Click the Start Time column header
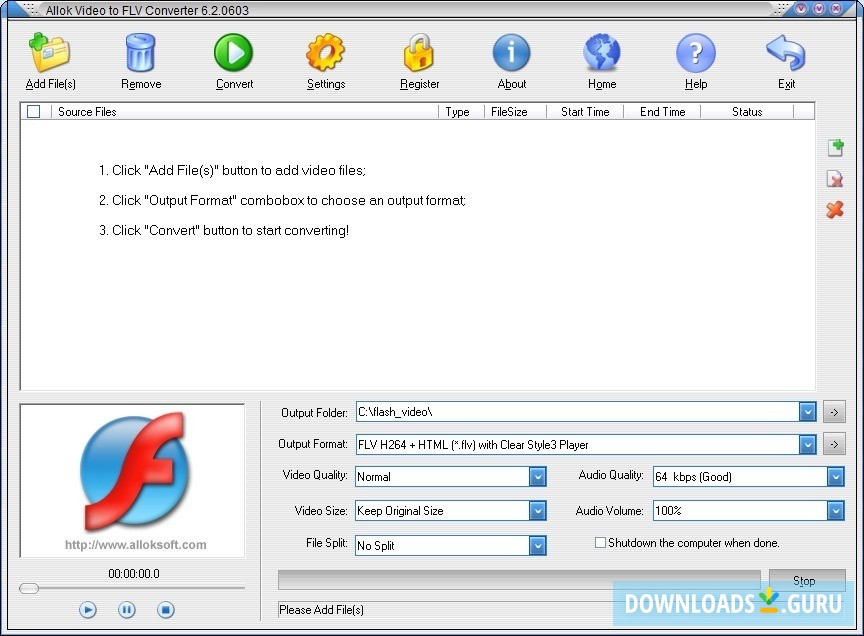Screen dimensions: 864x636 click(x=585, y=111)
